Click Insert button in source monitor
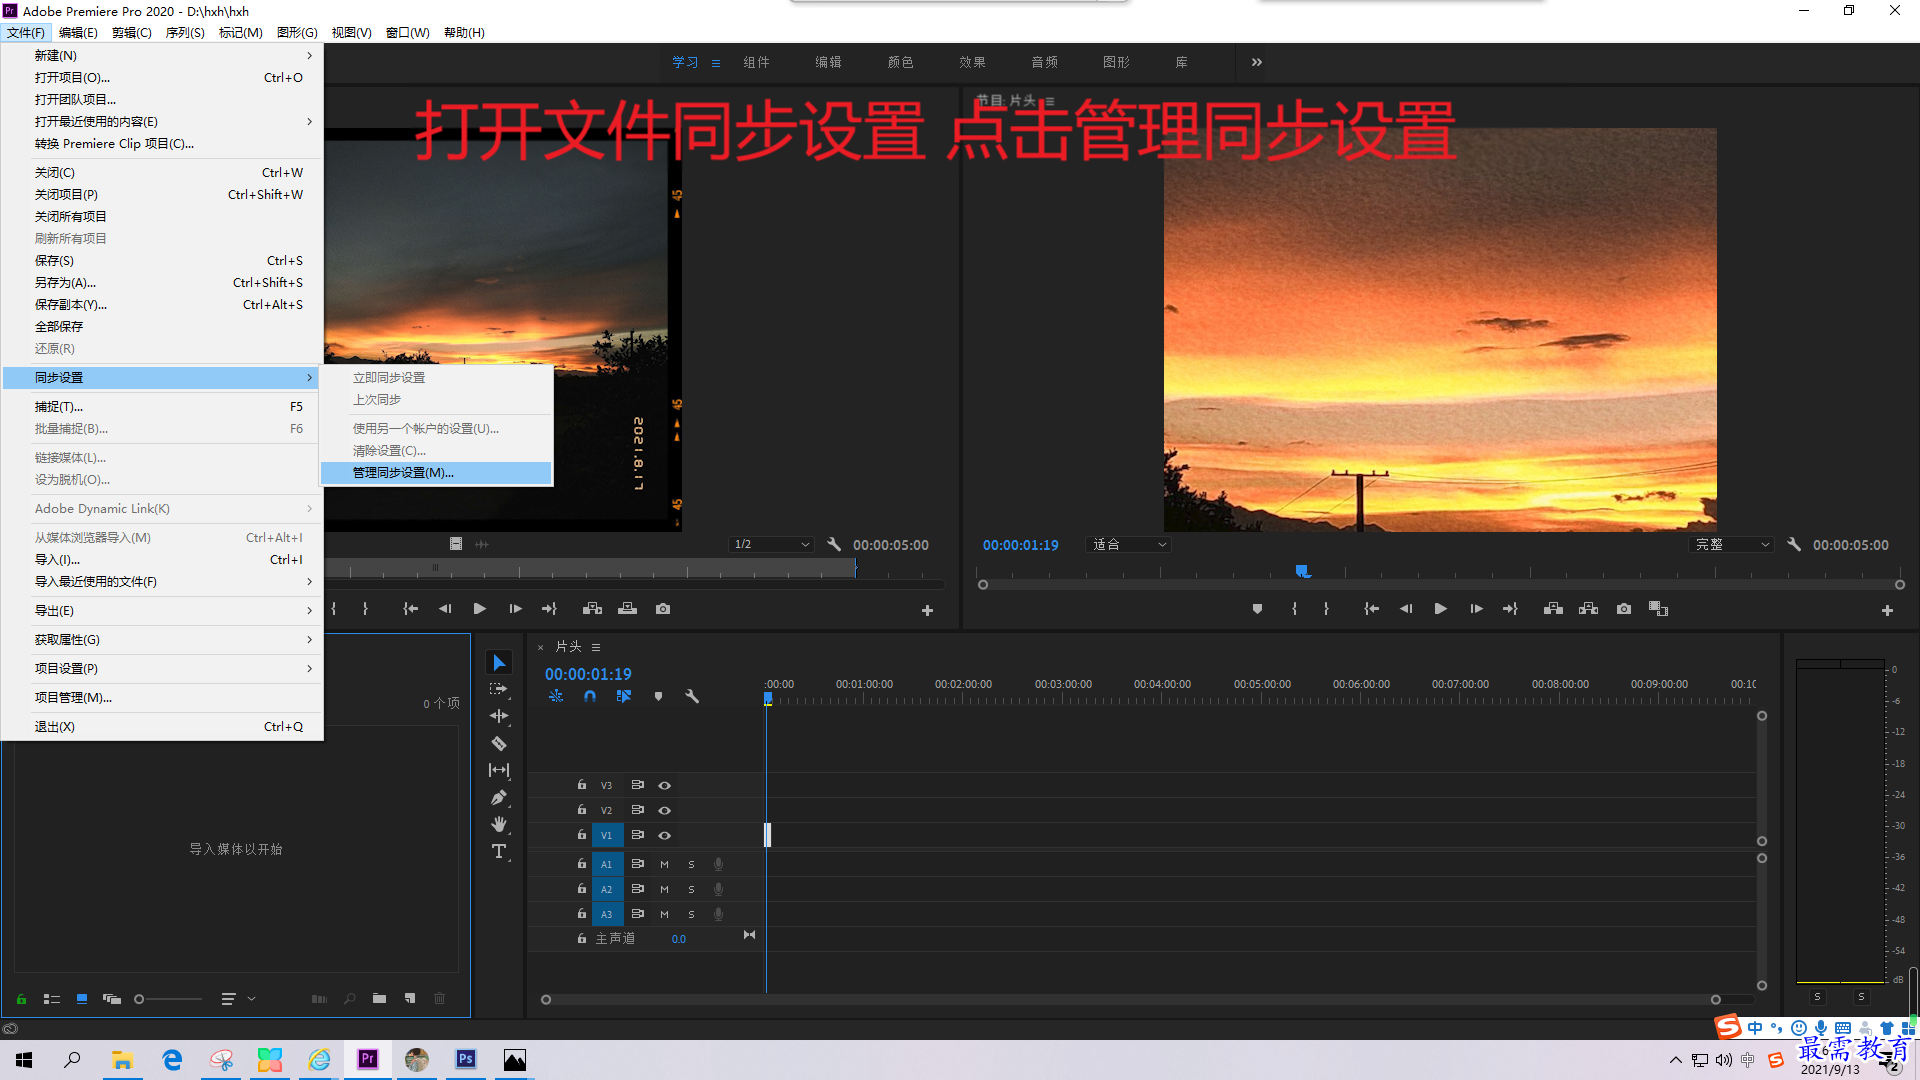Screen dimensions: 1920x1080 point(593,609)
